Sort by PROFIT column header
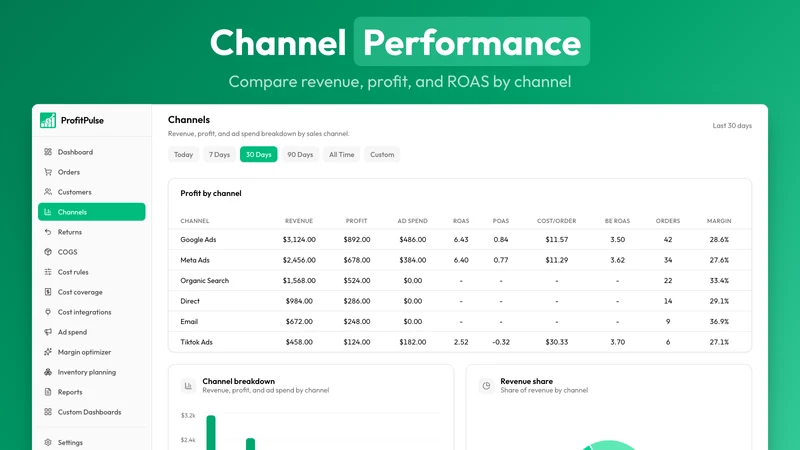 (357, 221)
